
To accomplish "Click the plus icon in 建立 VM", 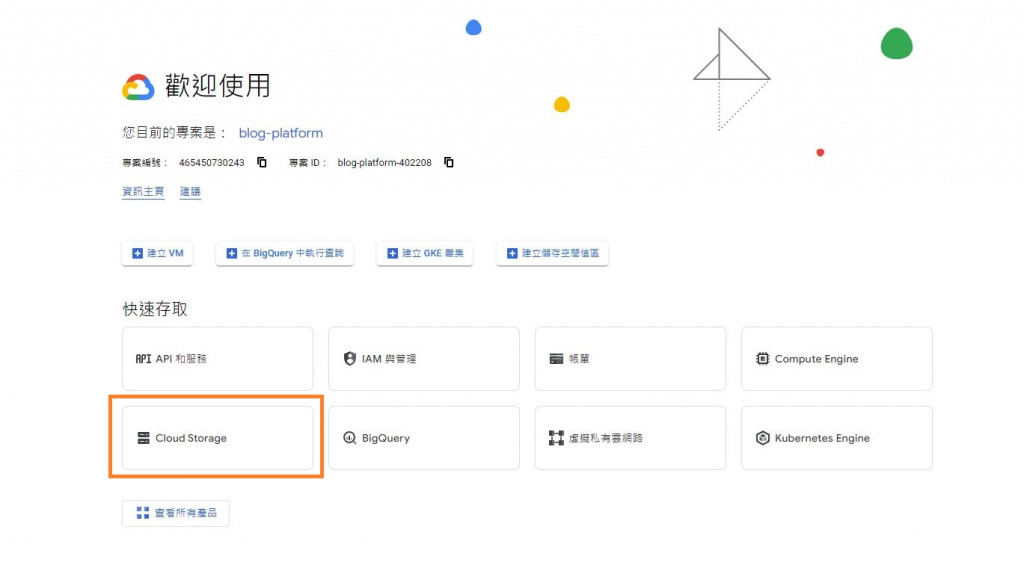I will 137,253.
